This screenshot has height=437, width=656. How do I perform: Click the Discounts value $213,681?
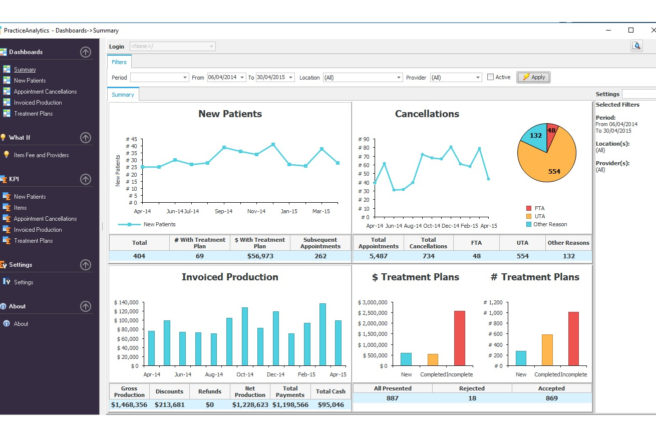(x=169, y=405)
